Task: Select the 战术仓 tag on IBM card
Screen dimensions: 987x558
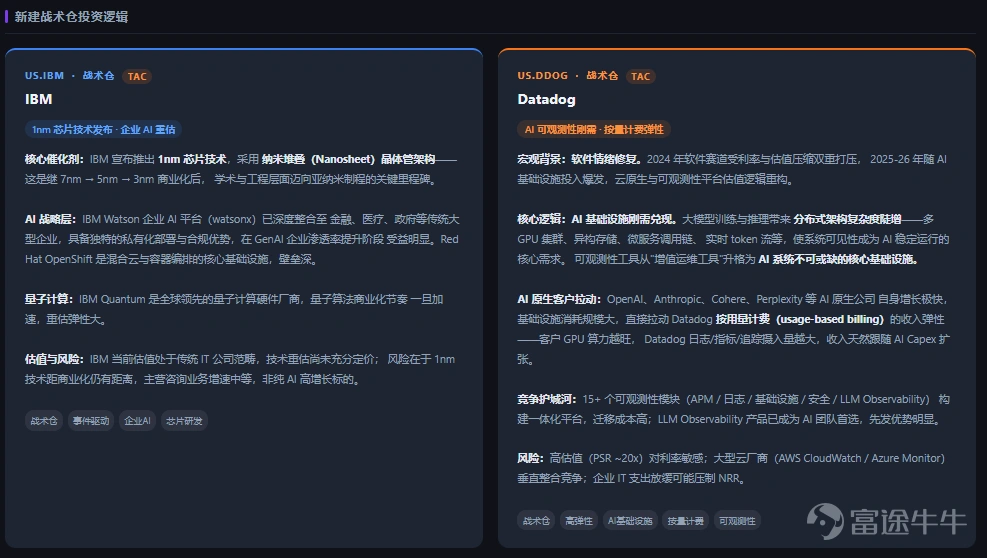Action: pos(44,421)
